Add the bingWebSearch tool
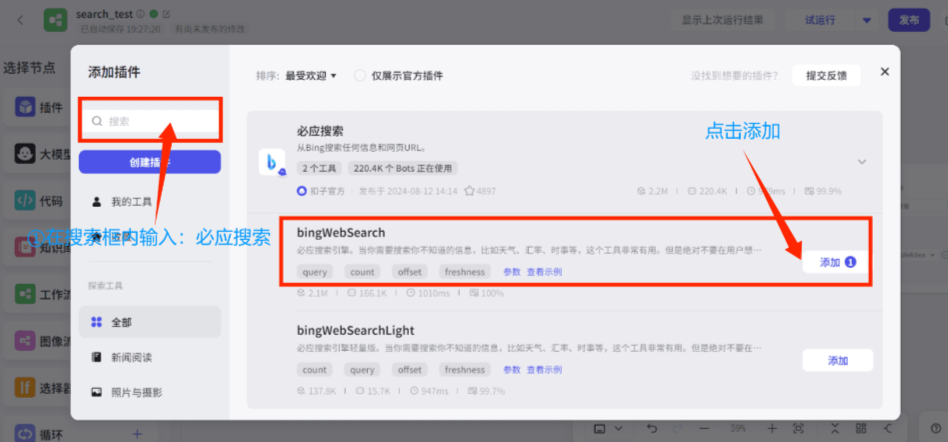 point(837,262)
